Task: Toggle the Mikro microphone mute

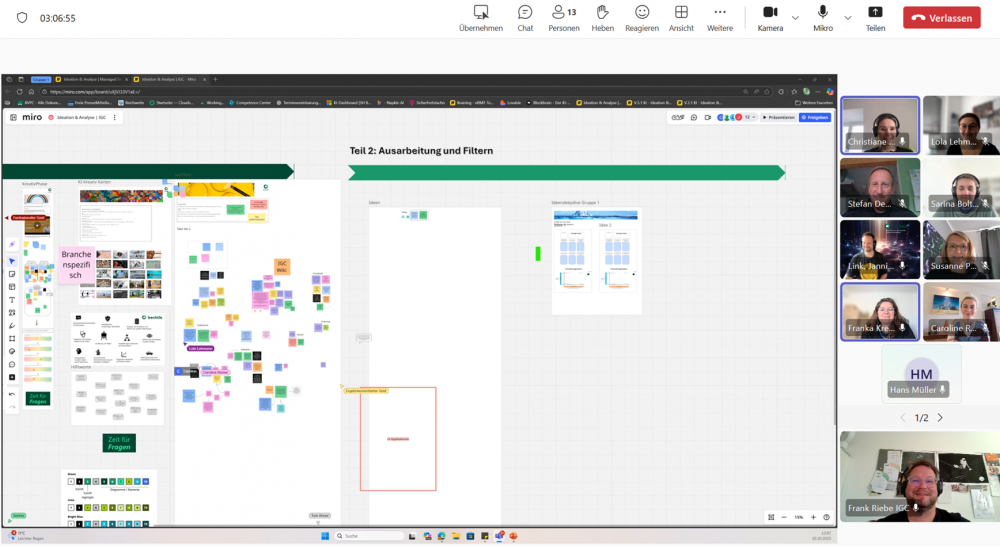Action: (823, 17)
